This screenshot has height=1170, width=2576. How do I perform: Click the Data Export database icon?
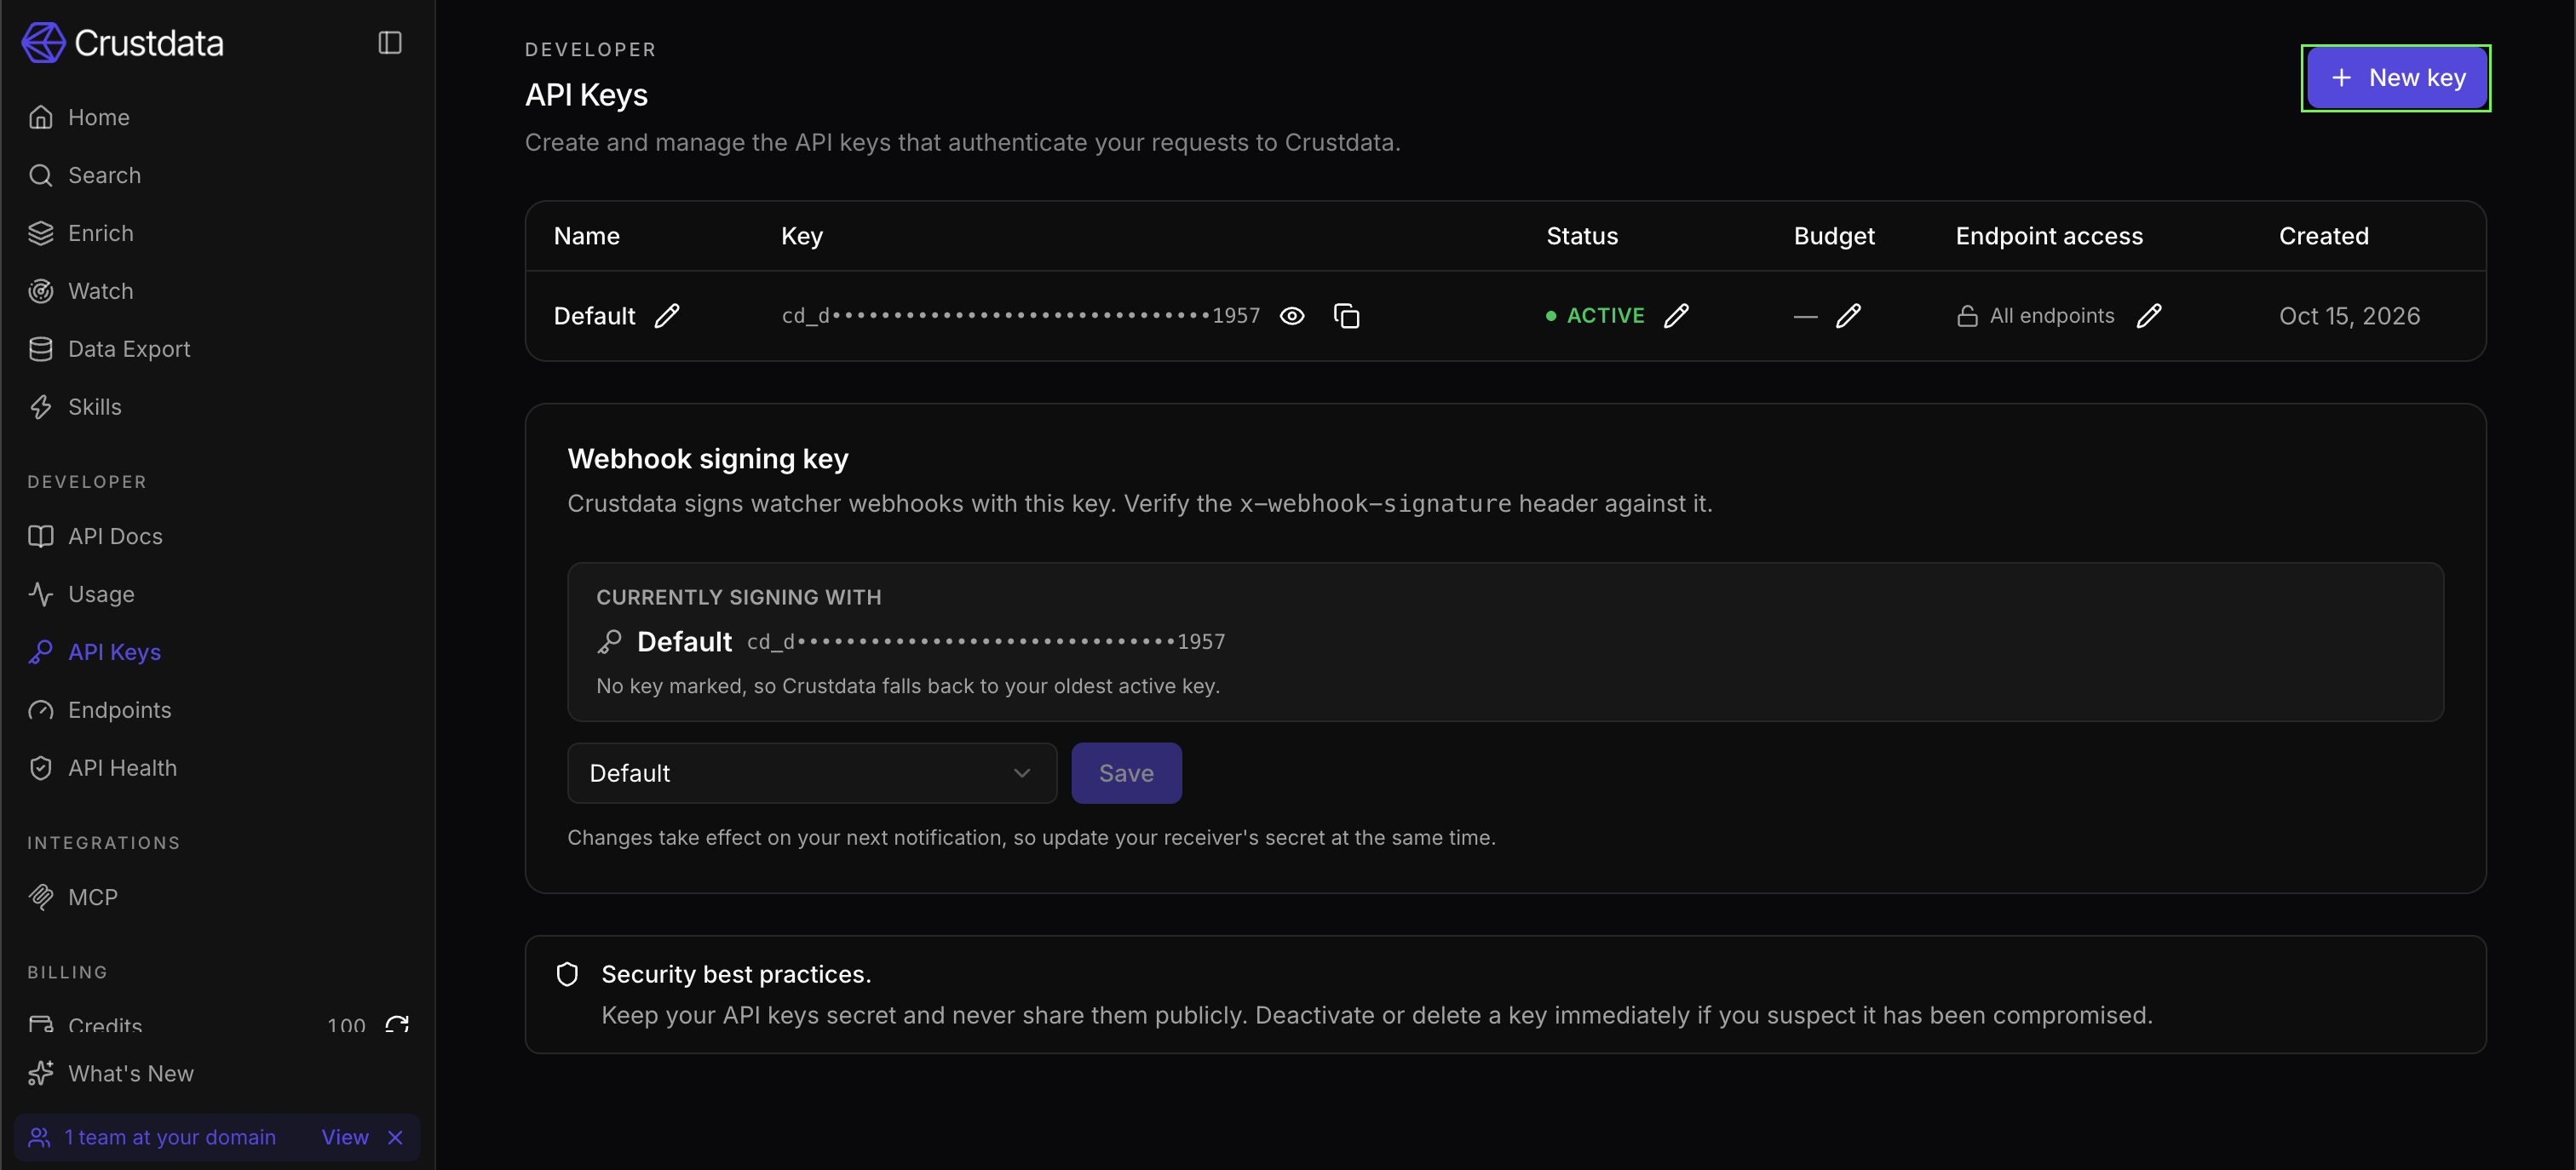[x=41, y=349]
